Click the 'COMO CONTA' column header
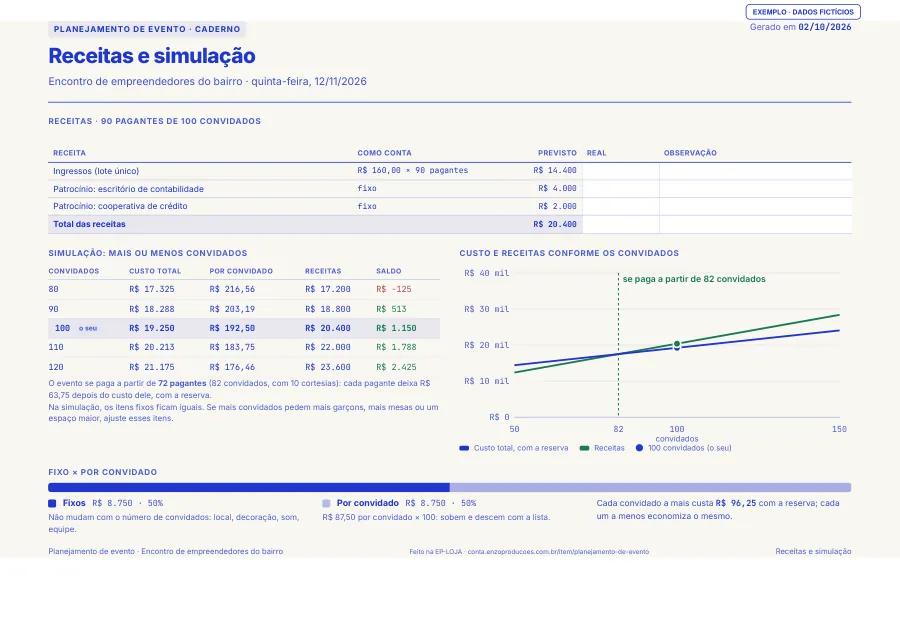This screenshot has height=637, width=900. coord(384,153)
